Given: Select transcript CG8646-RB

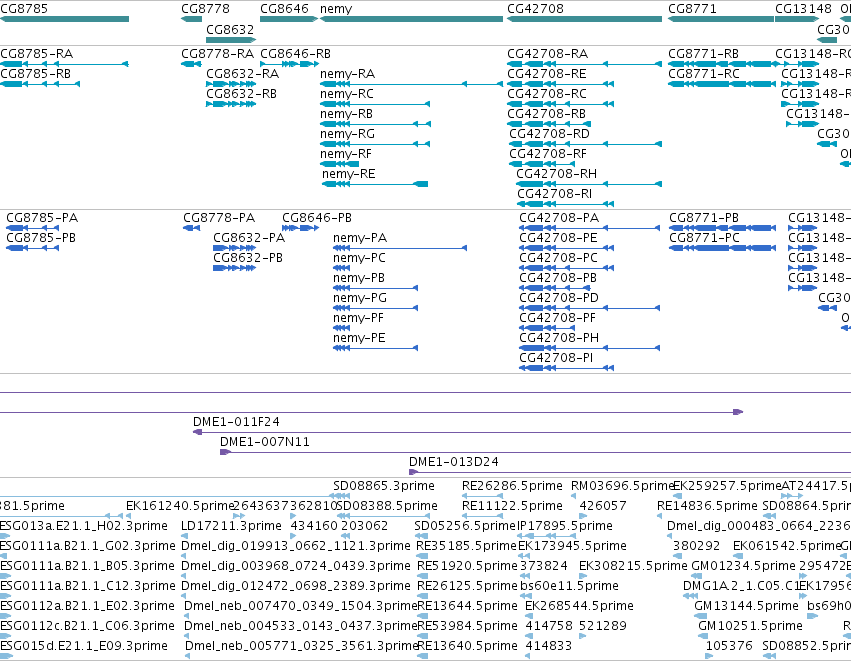Looking at the screenshot, I should click(x=289, y=64).
